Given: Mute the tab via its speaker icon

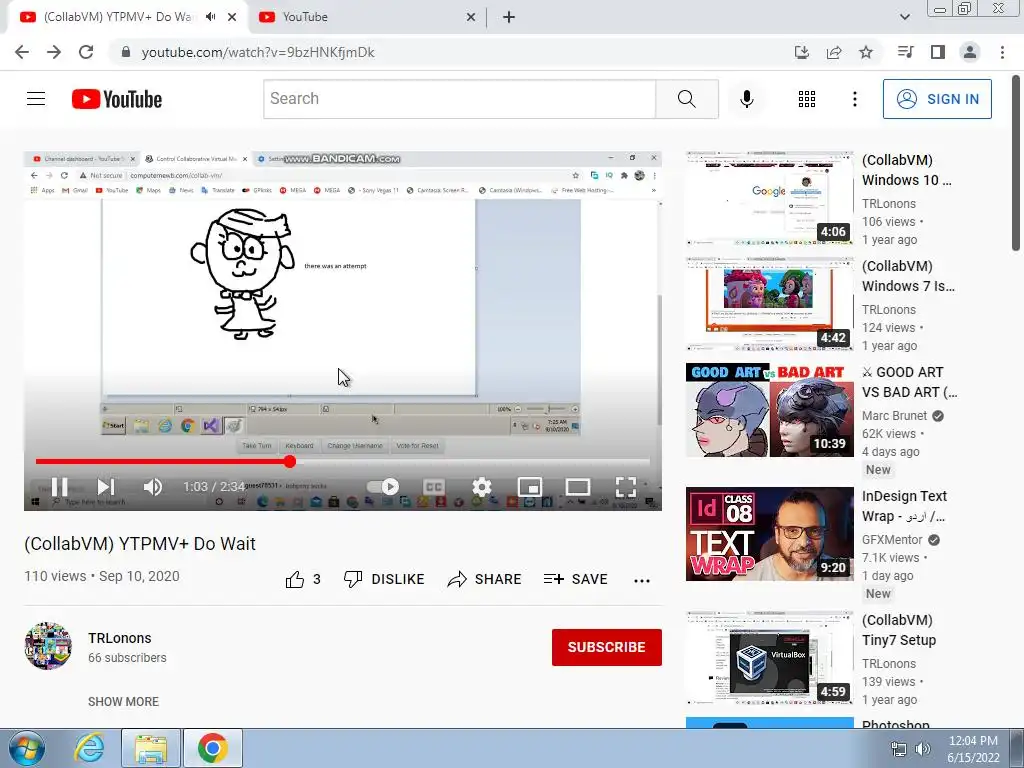Looking at the screenshot, I should click(210, 17).
